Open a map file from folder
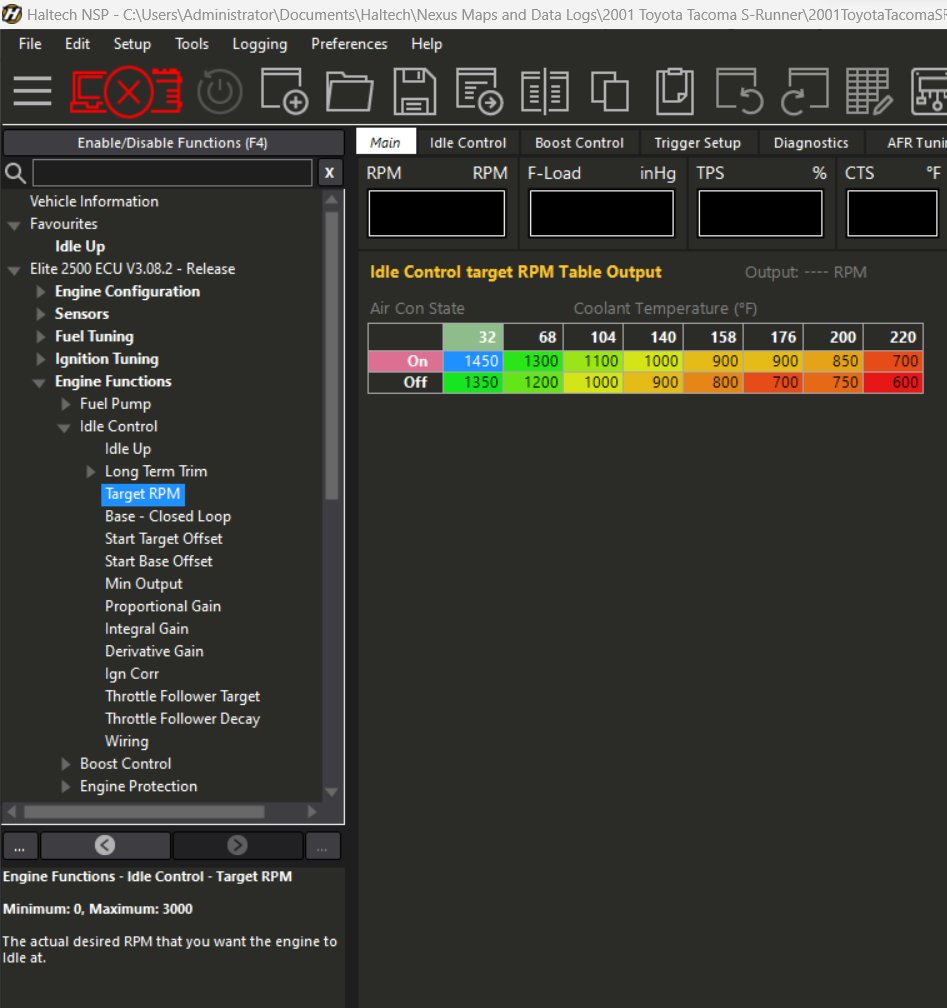947x1008 pixels. (349, 93)
